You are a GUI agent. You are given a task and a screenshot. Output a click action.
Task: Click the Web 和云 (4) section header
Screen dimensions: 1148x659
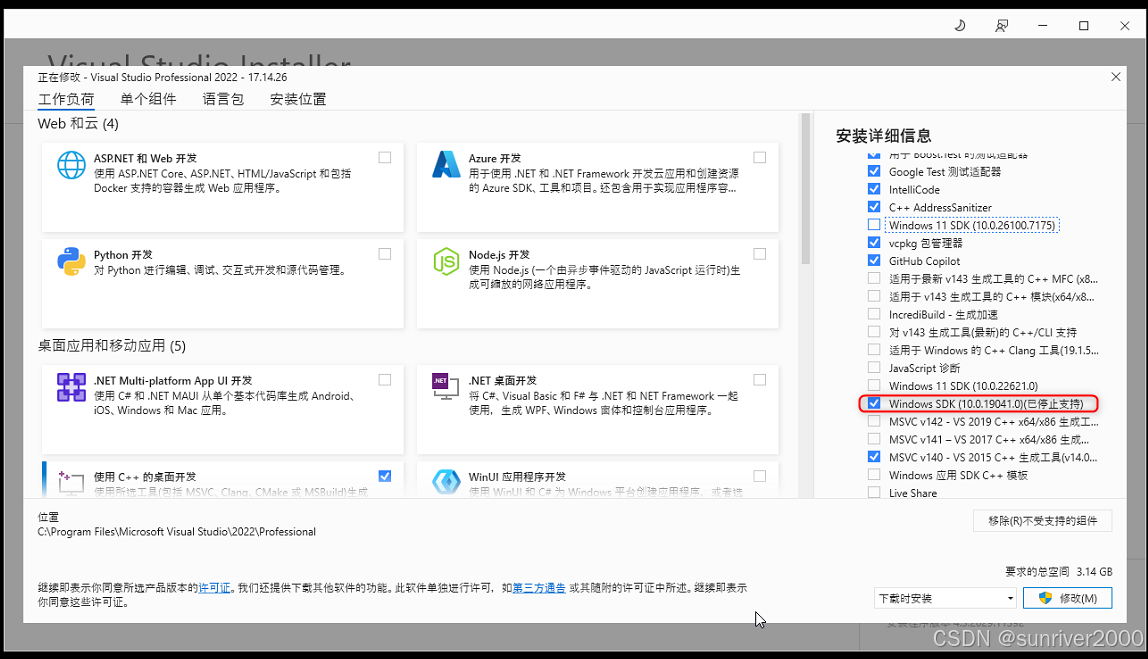[x=78, y=124]
